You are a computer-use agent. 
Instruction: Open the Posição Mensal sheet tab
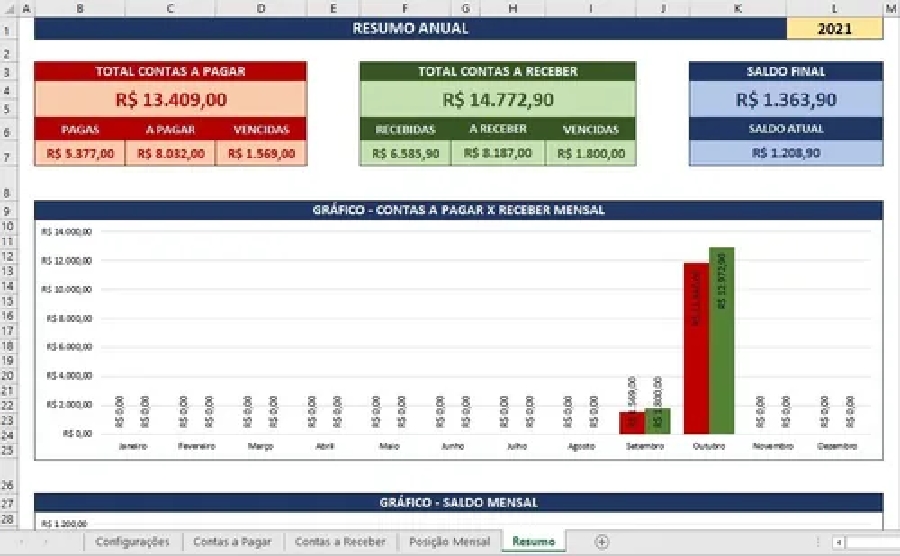click(x=450, y=541)
